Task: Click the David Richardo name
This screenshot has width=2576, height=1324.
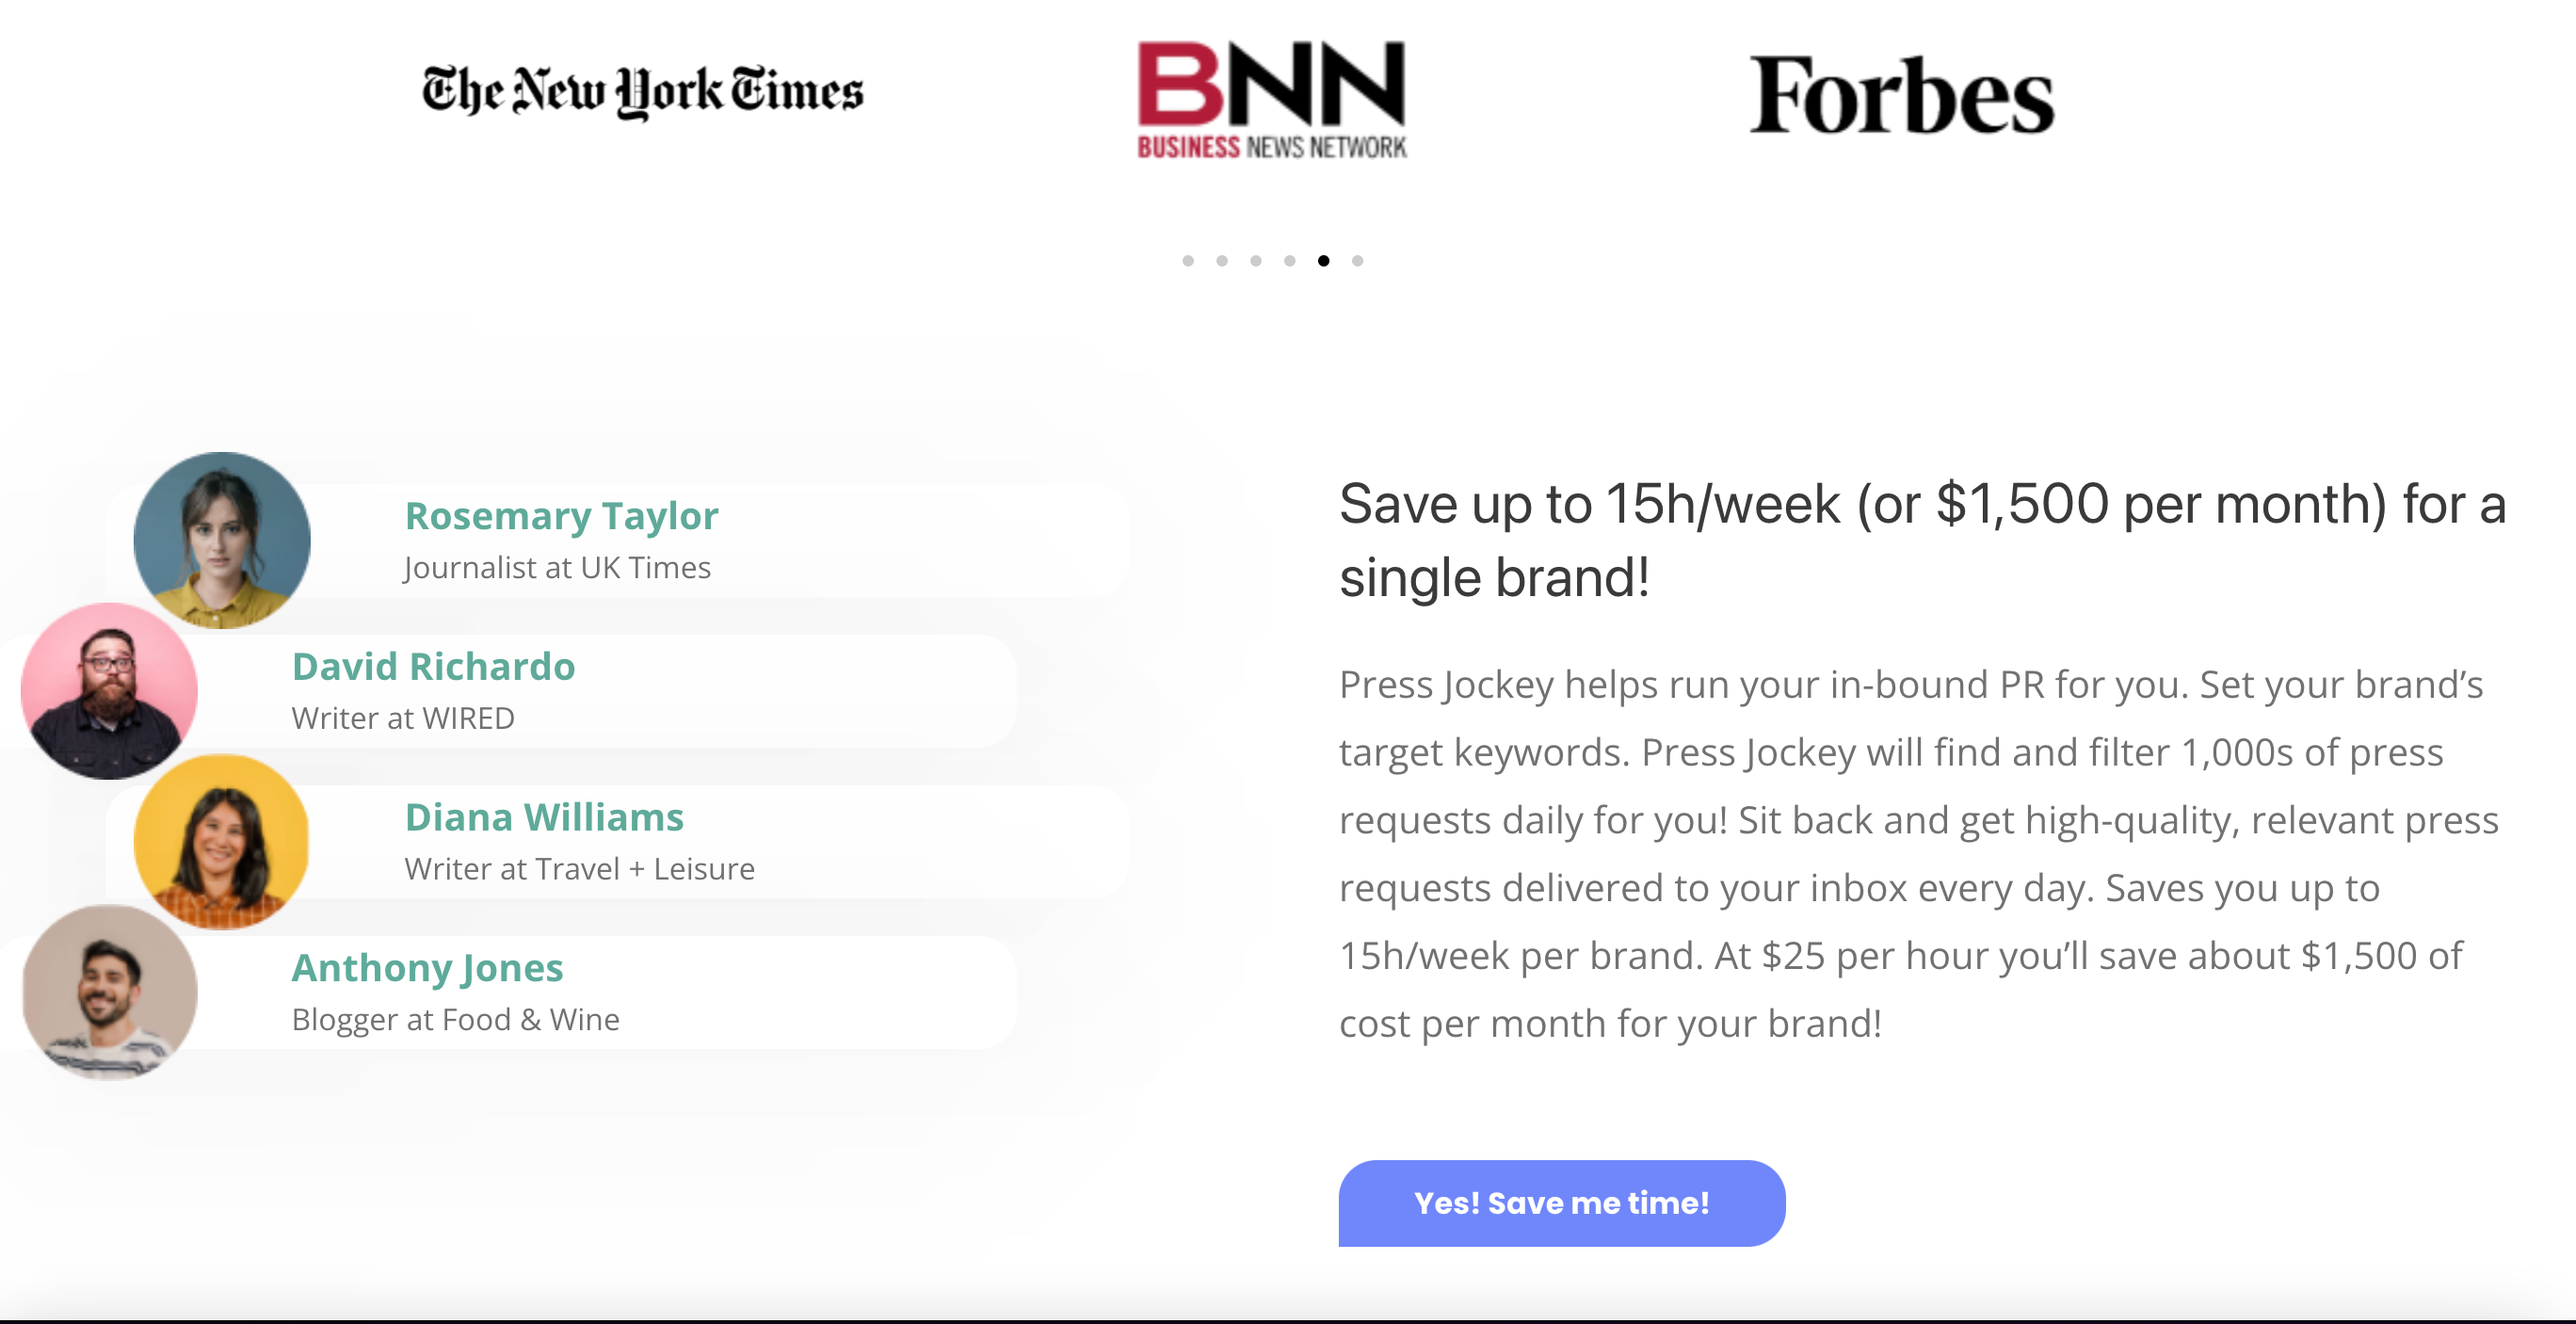Action: [433, 667]
